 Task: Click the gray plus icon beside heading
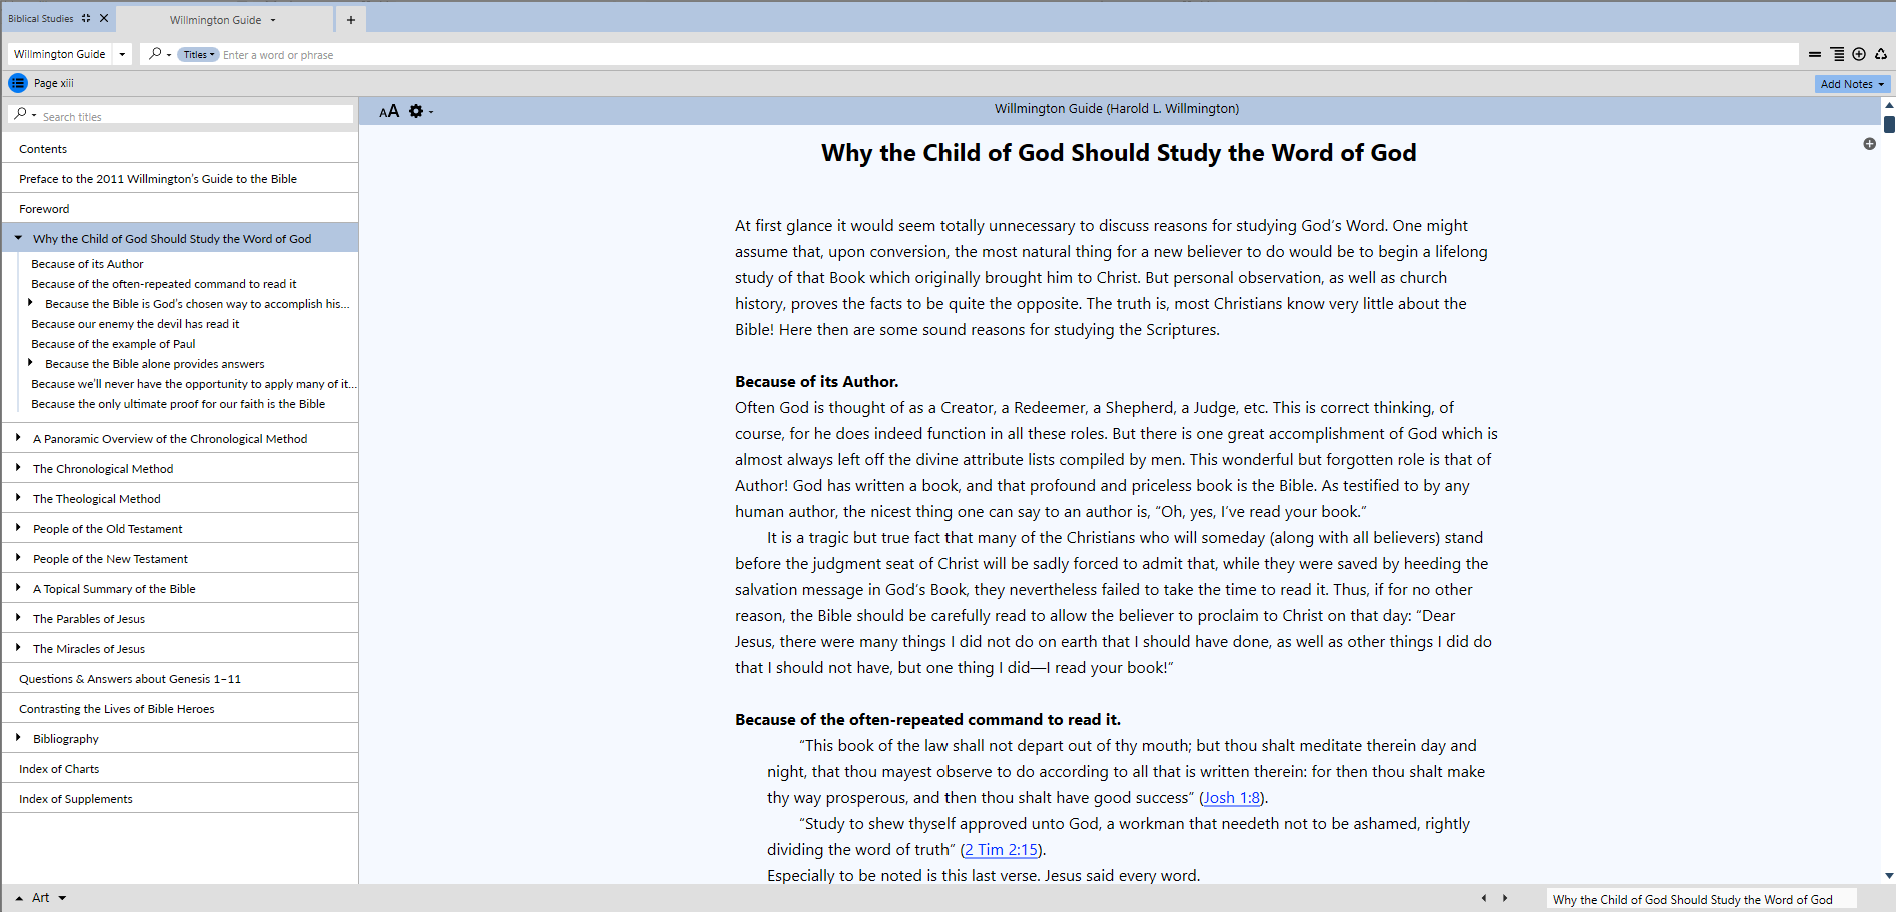pyautogui.click(x=1870, y=144)
